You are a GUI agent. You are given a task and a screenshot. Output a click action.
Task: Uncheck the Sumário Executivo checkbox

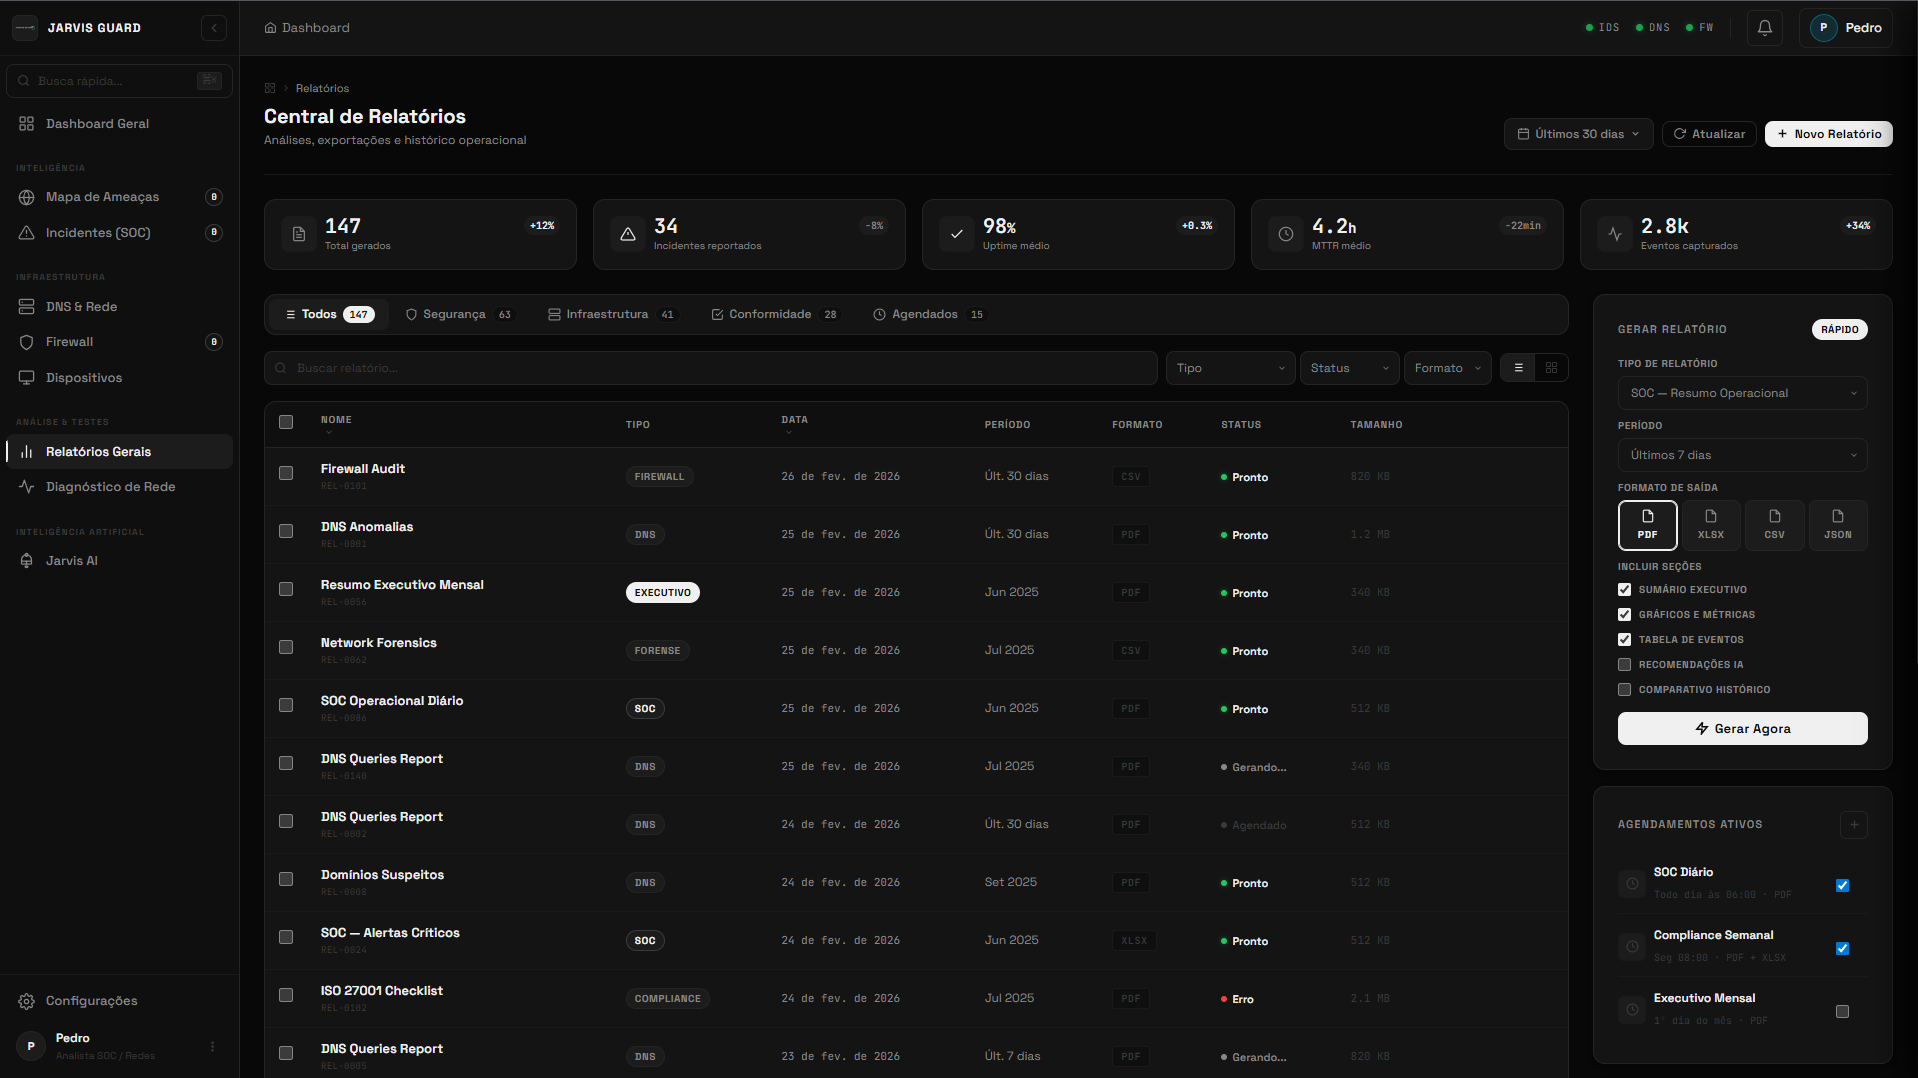[1624, 590]
